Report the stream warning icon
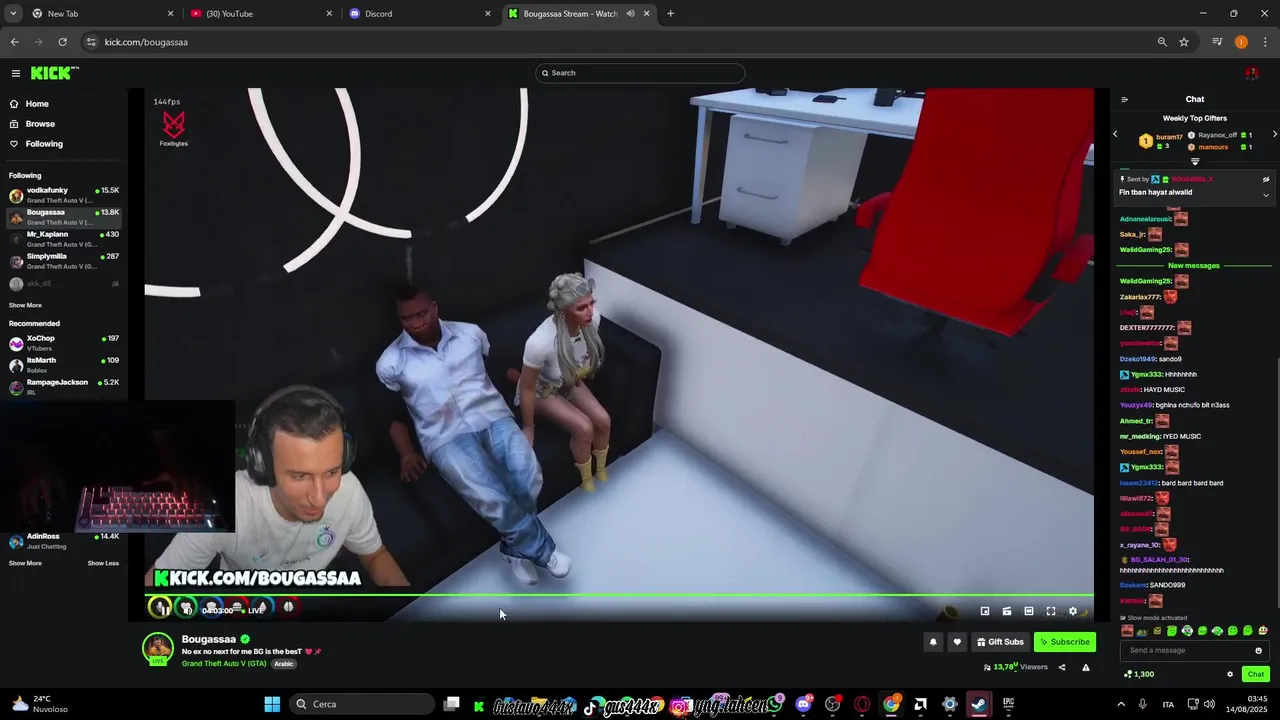 pyautogui.click(x=1086, y=667)
